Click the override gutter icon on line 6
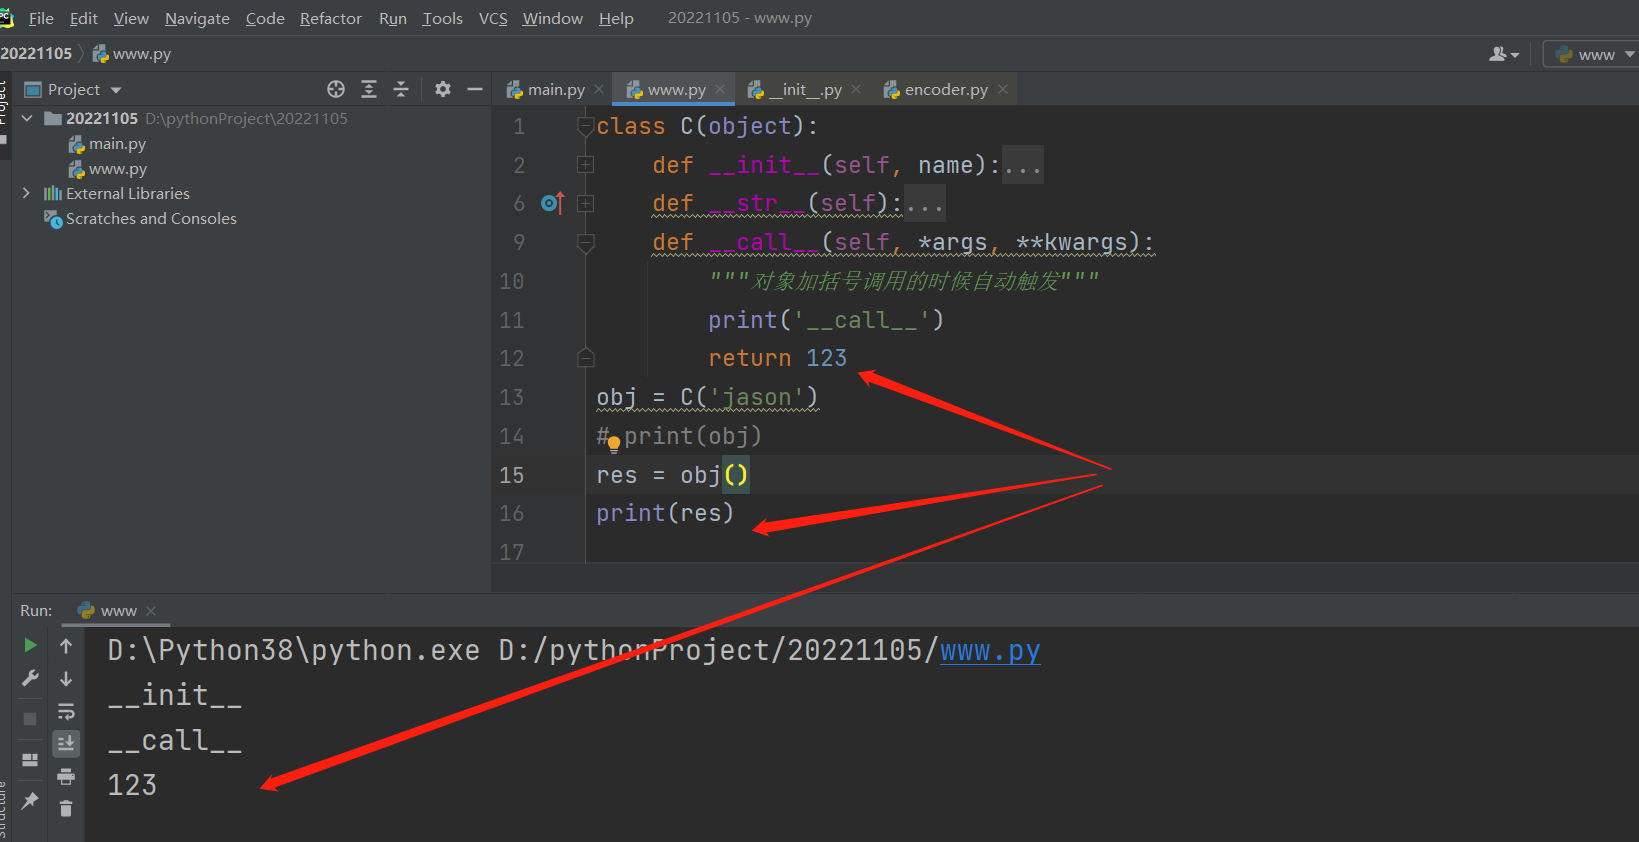 point(553,203)
